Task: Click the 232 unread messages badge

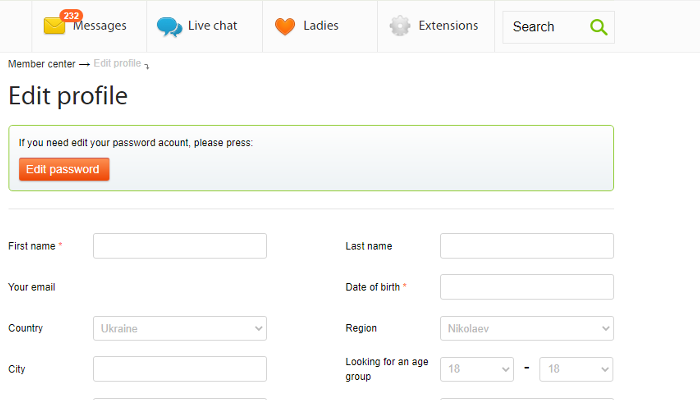Action: pos(71,16)
